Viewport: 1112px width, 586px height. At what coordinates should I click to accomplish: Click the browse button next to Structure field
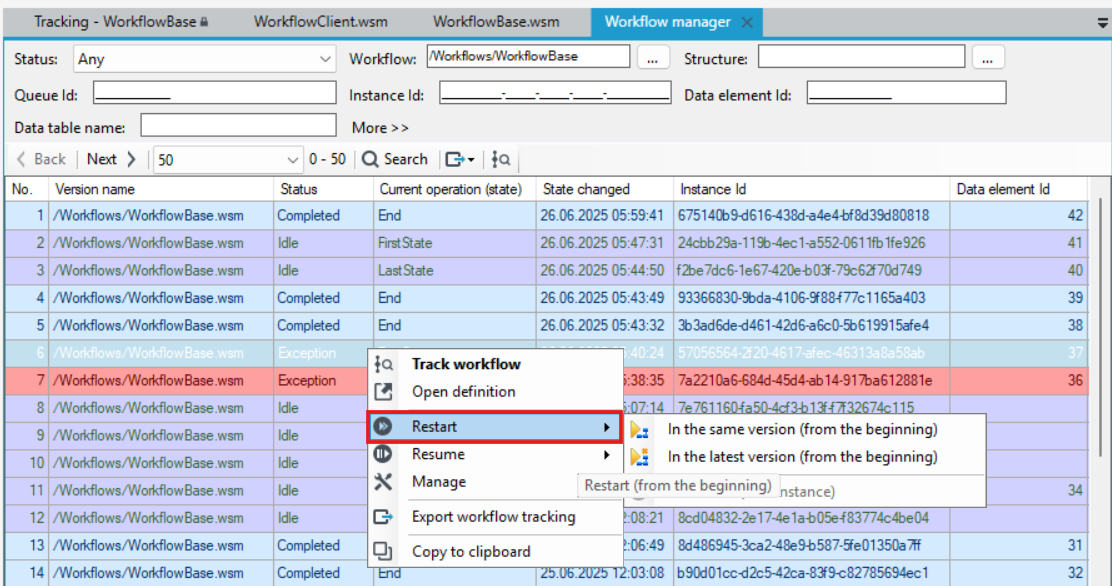[987, 57]
